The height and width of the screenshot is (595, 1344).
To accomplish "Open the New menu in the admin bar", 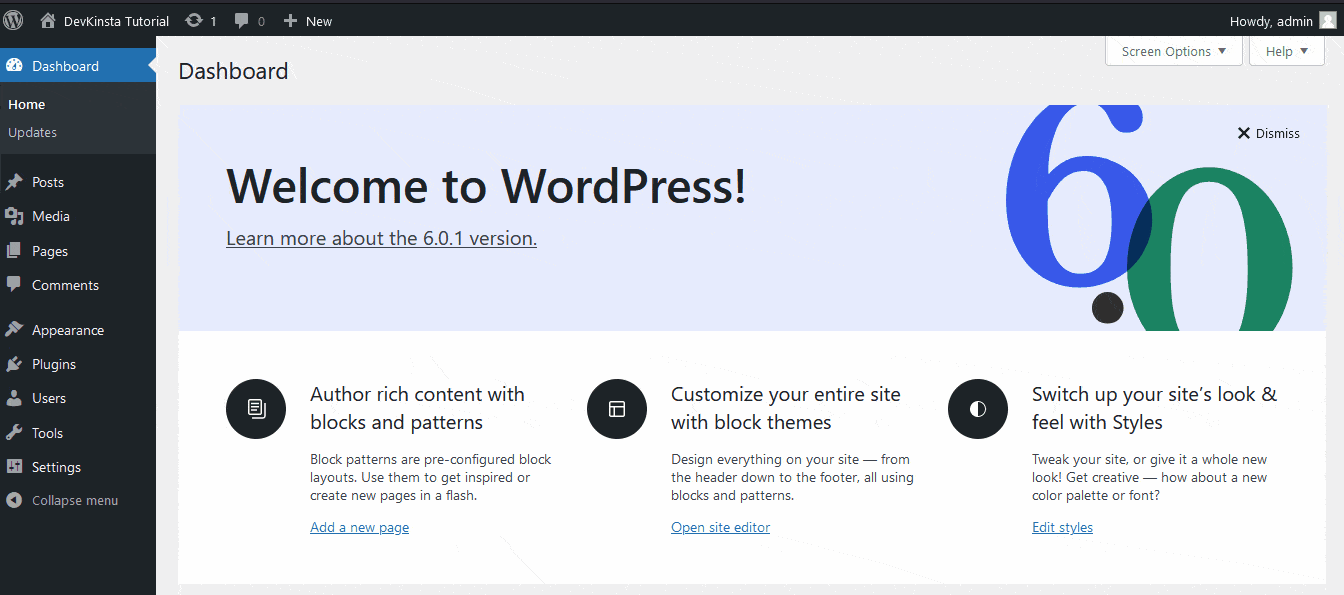I will [x=307, y=20].
